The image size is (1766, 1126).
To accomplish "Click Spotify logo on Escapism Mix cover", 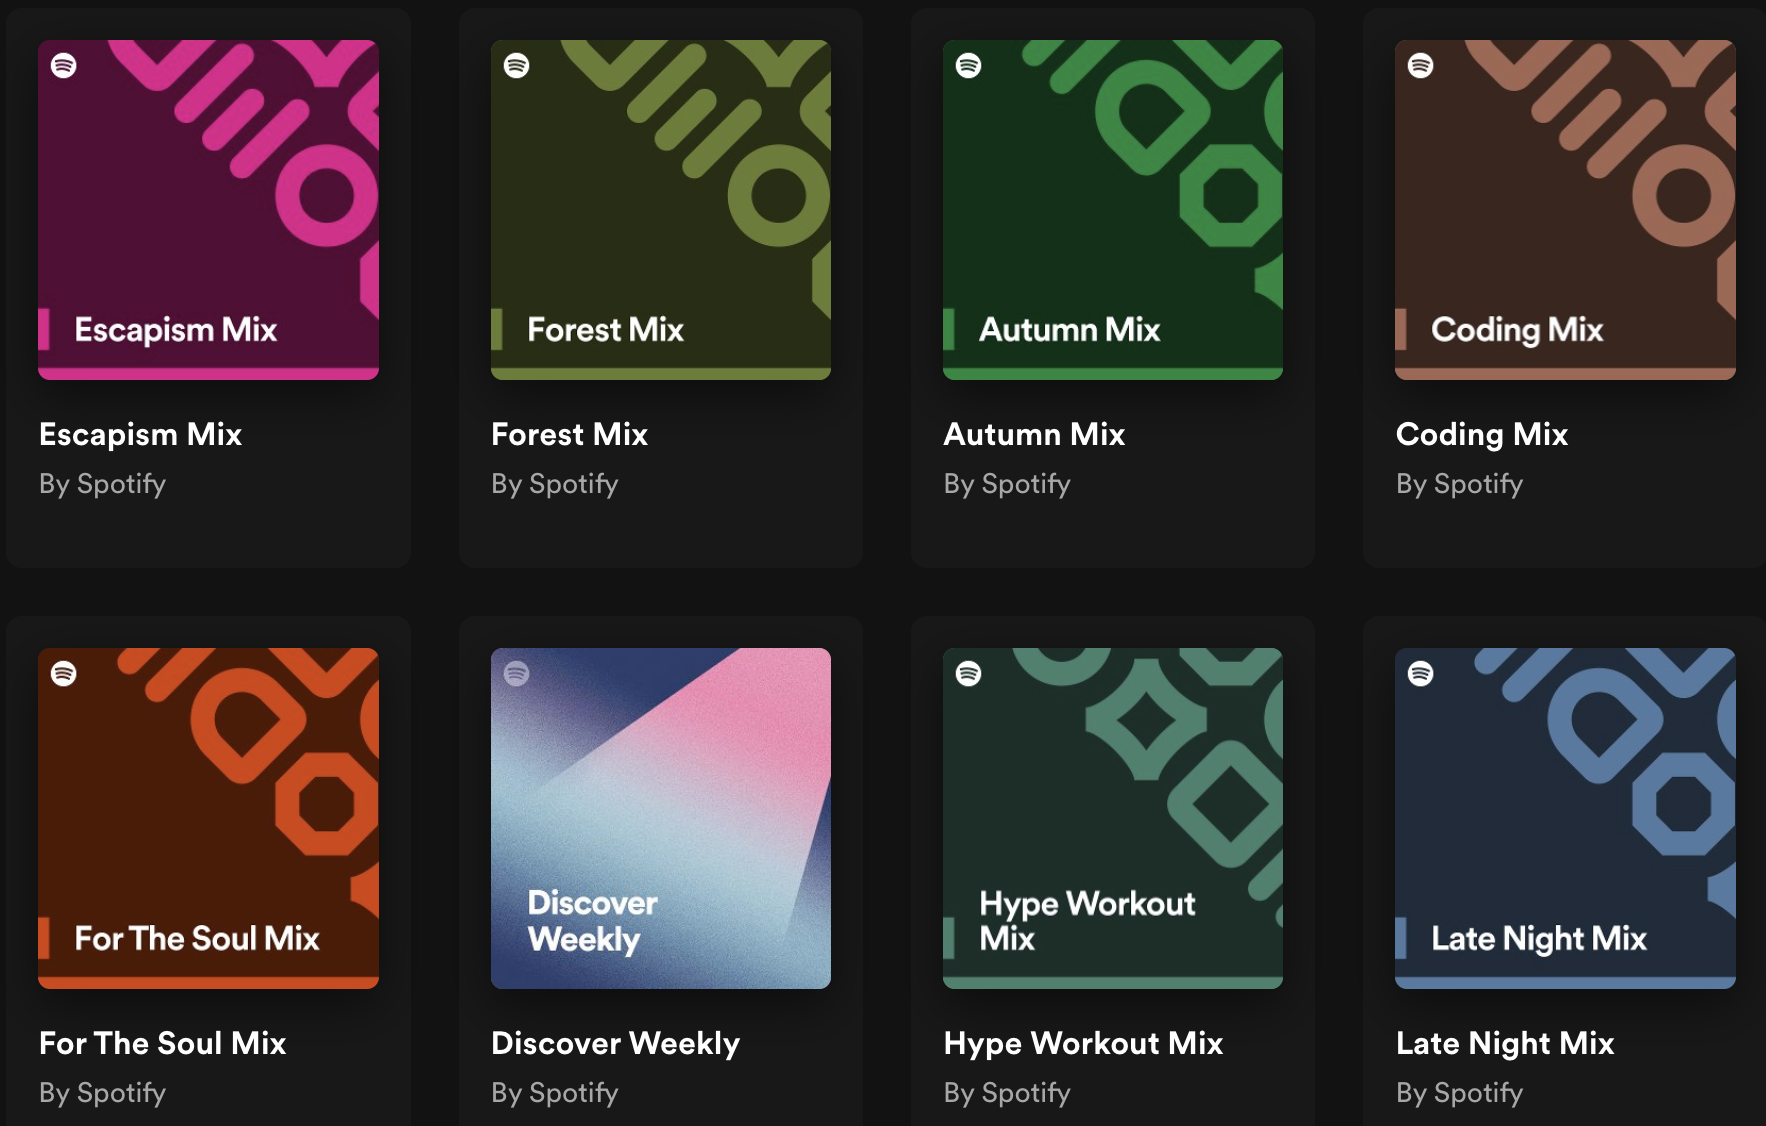I will click(x=64, y=66).
